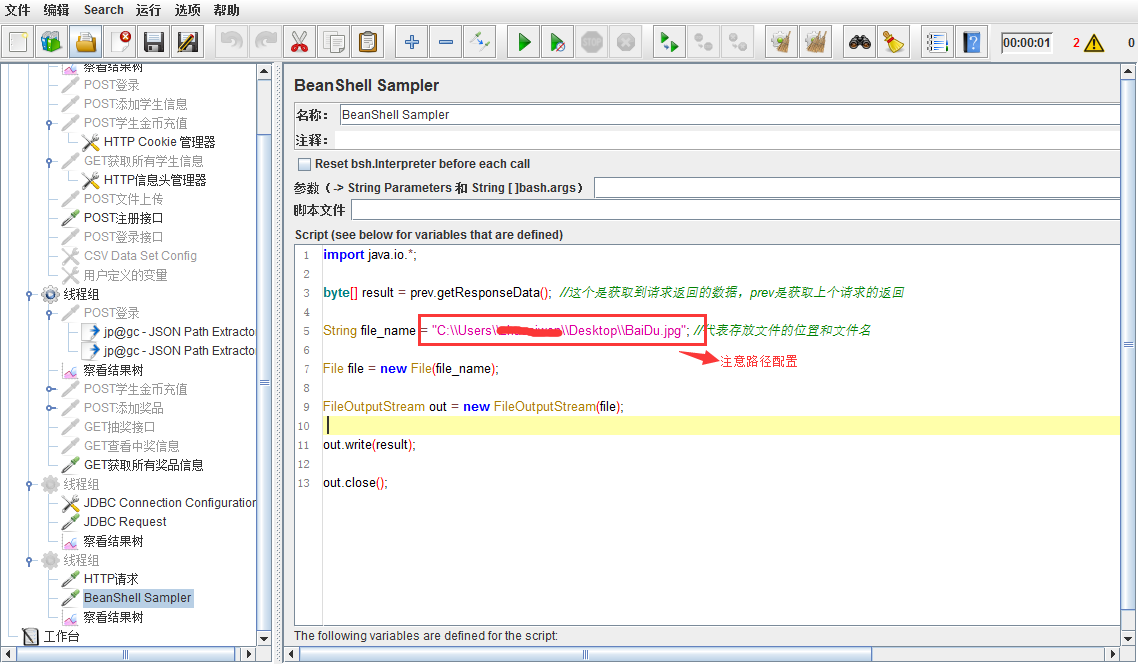The image size is (1138, 664).
Task: Click the Save test plan floppy icon
Action: pos(153,42)
